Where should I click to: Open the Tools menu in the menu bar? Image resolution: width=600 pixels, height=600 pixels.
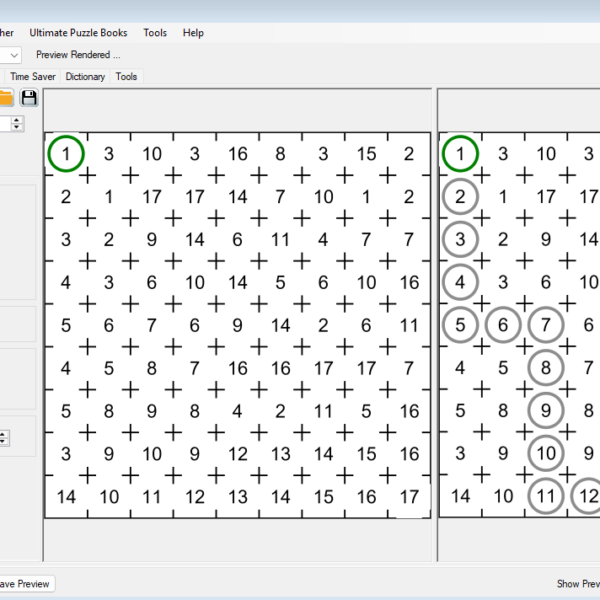155,33
